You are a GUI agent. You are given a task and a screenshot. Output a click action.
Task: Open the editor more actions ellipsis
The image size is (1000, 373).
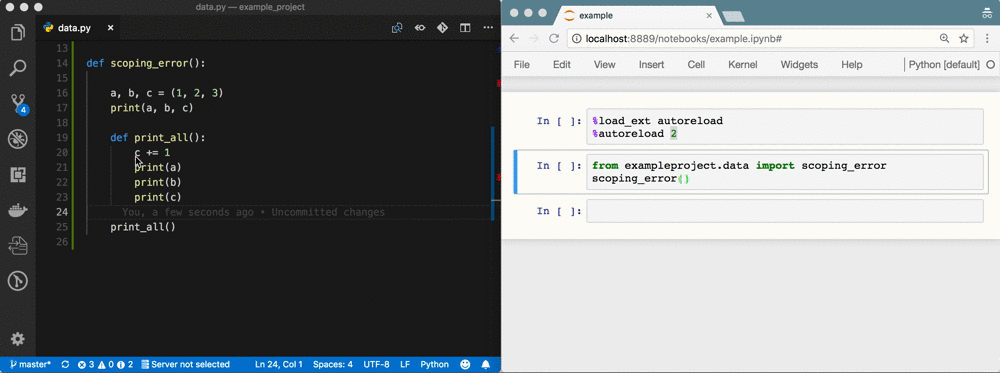tap(488, 28)
